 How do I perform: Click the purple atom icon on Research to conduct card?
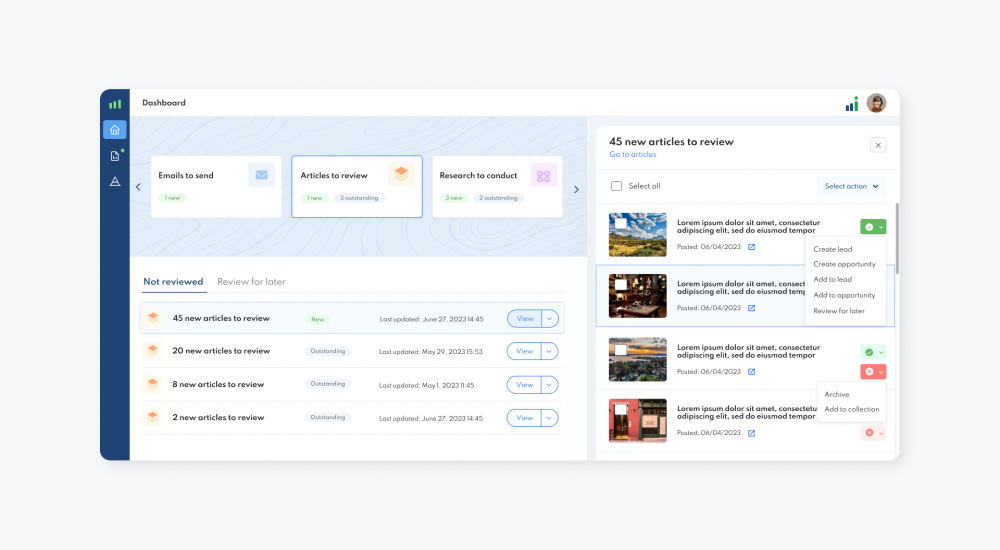(543, 176)
